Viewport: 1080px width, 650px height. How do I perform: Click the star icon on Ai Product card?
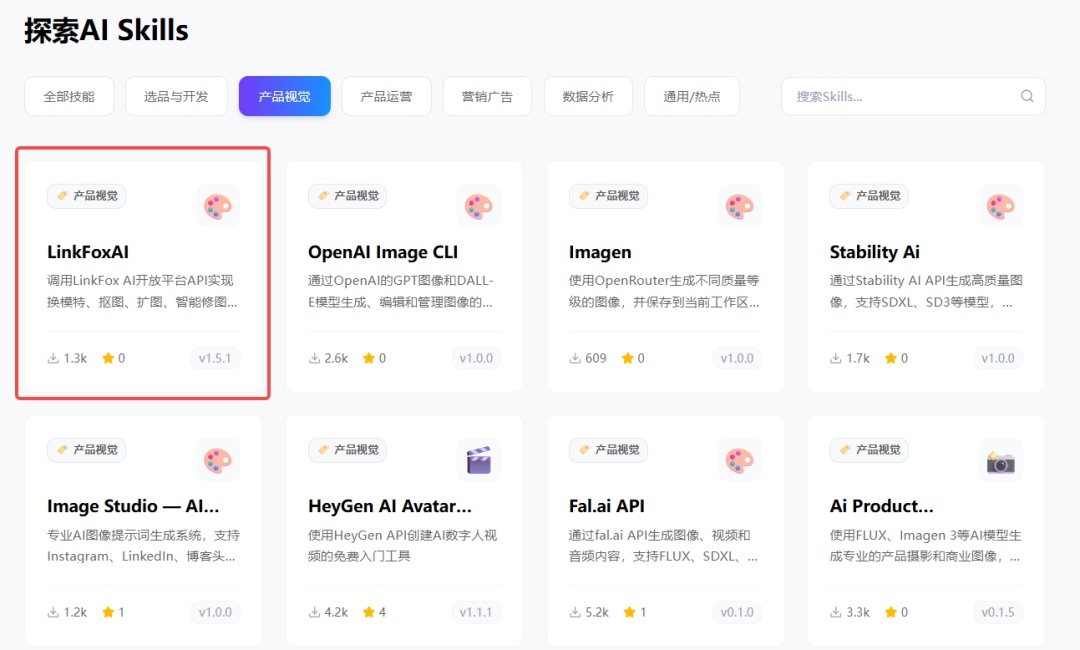891,612
